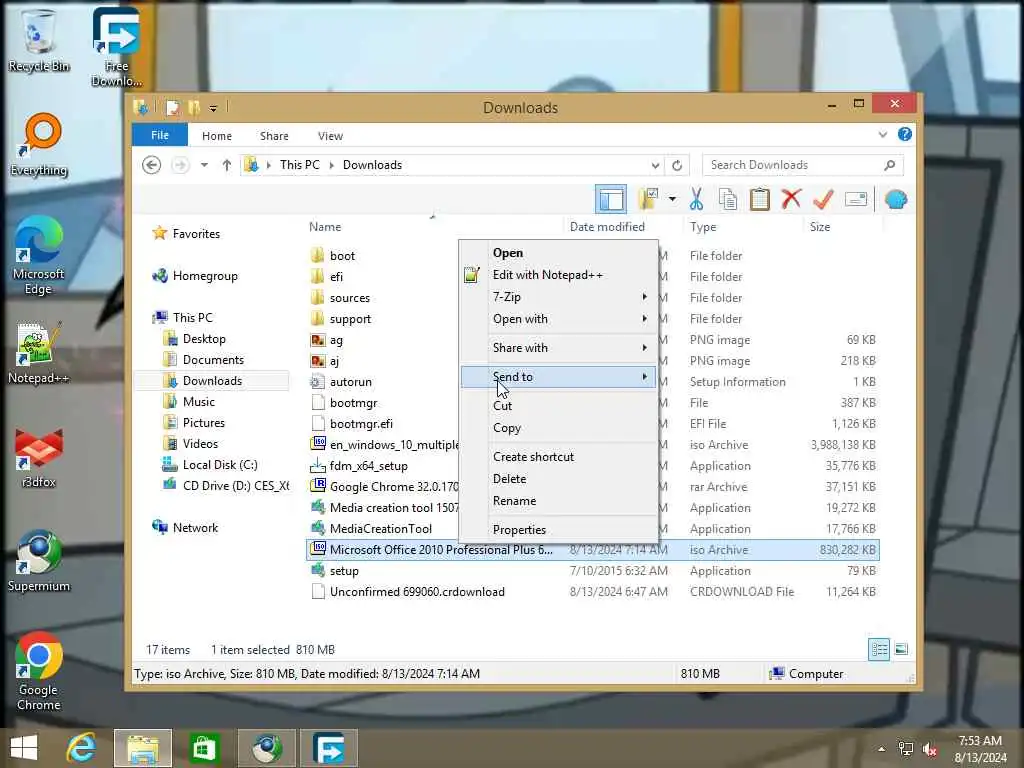Choose Cut in the context menu
This screenshot has width=1024, height=768.
558,406
